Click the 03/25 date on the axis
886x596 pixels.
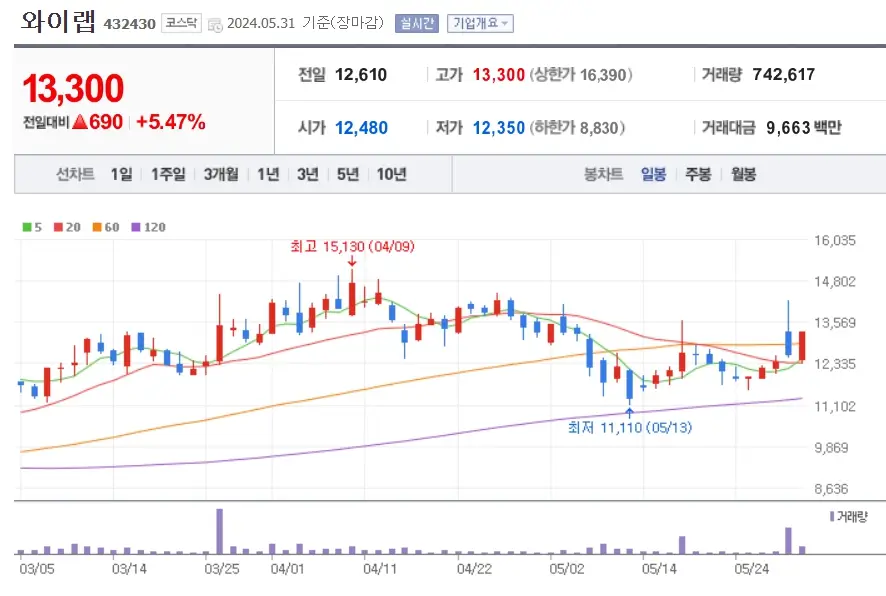[x=222, y=569]
